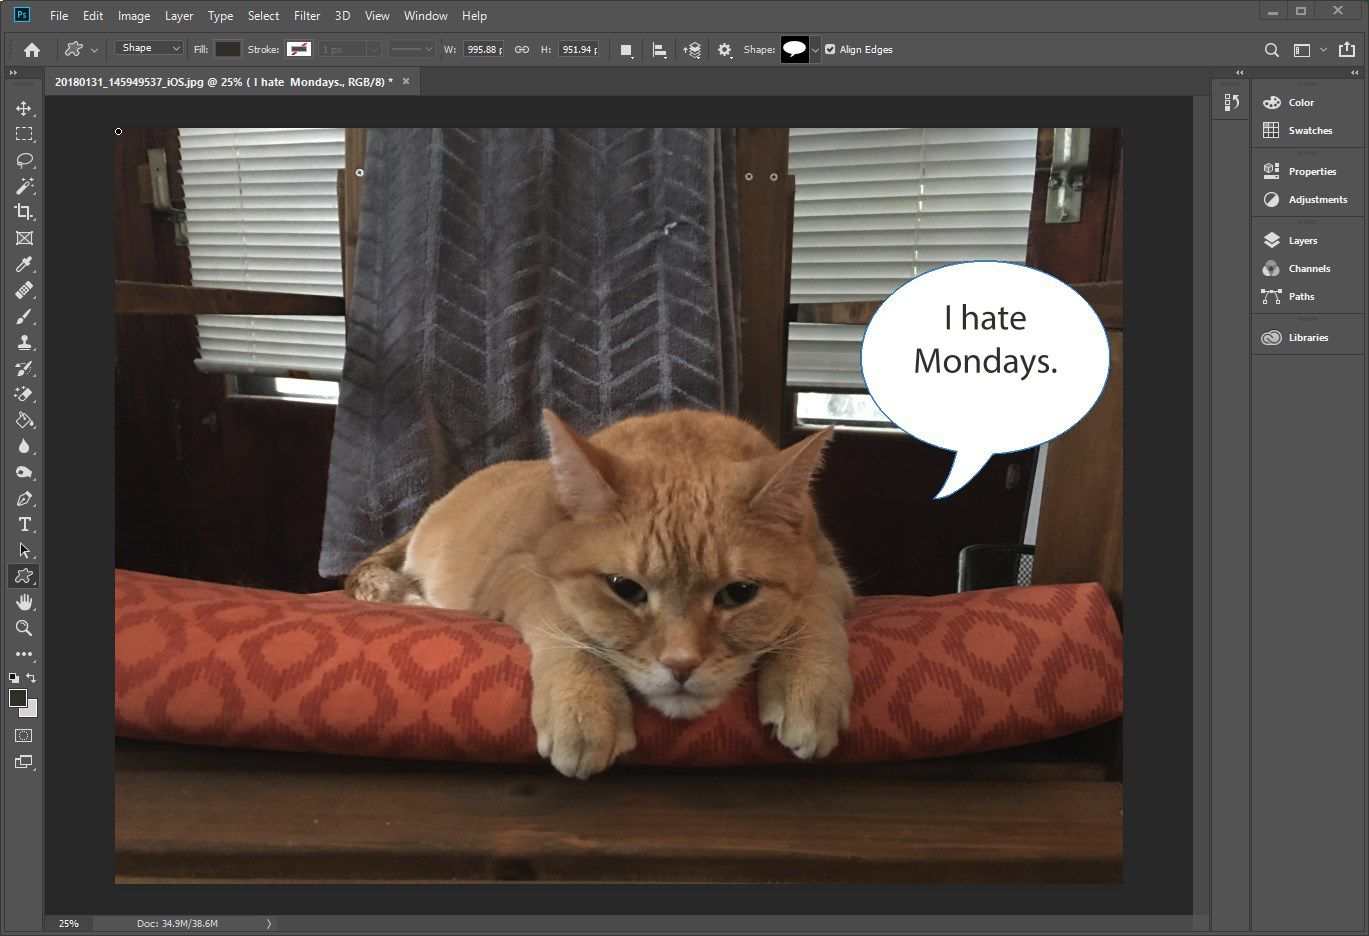This screenshot has height=936, width=1369.
Task: Open the Edit Toolbar three-dots menu
Action: tap(24, 654)
